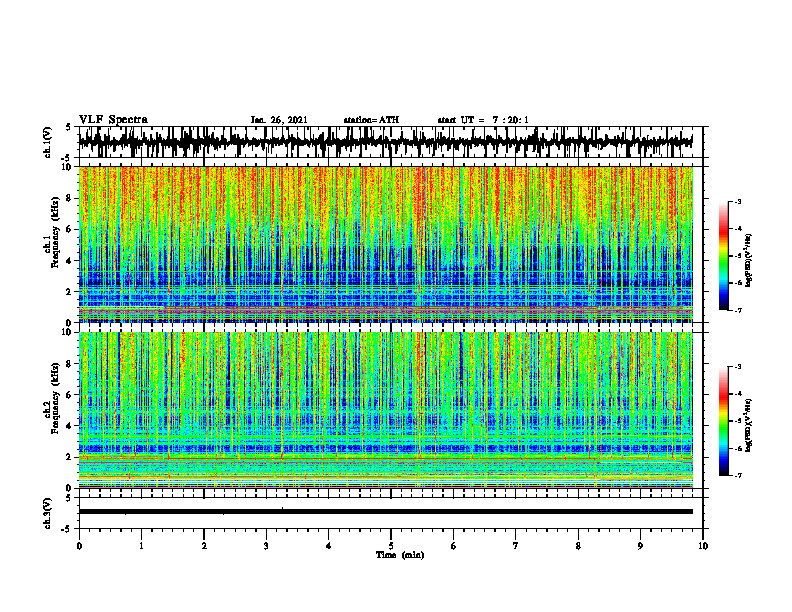Image resolution: width=792 pixels, height=612 pixels.
Task: Click the ch.1 spectrogram color scale bar
Action: 723,256
